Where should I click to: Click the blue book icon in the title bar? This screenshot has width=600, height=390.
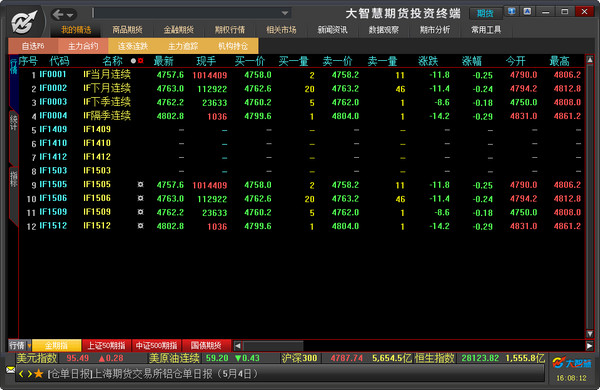(512, 11)
